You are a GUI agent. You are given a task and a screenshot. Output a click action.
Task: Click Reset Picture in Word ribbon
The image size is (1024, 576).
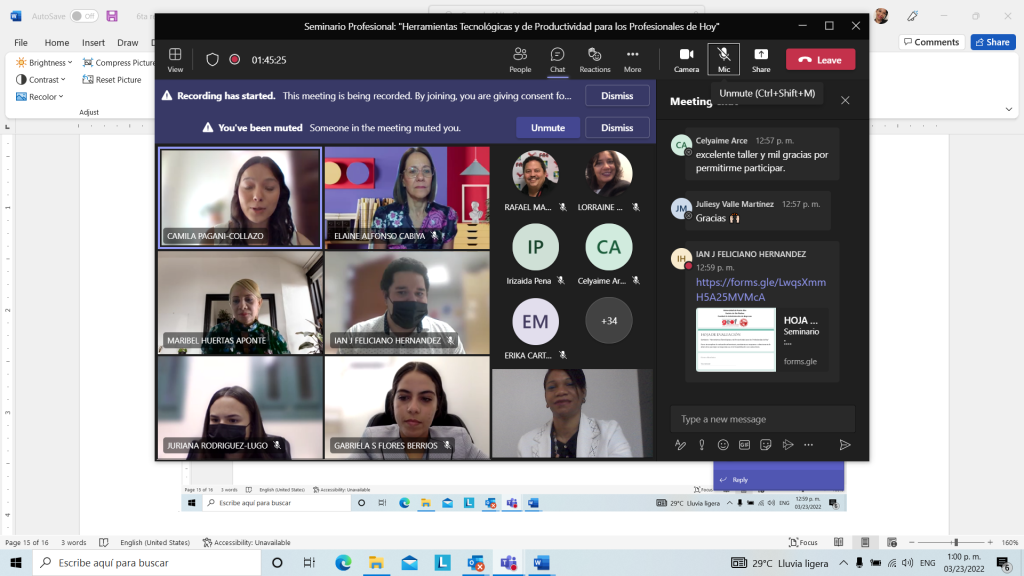click(x=112, y=80)
